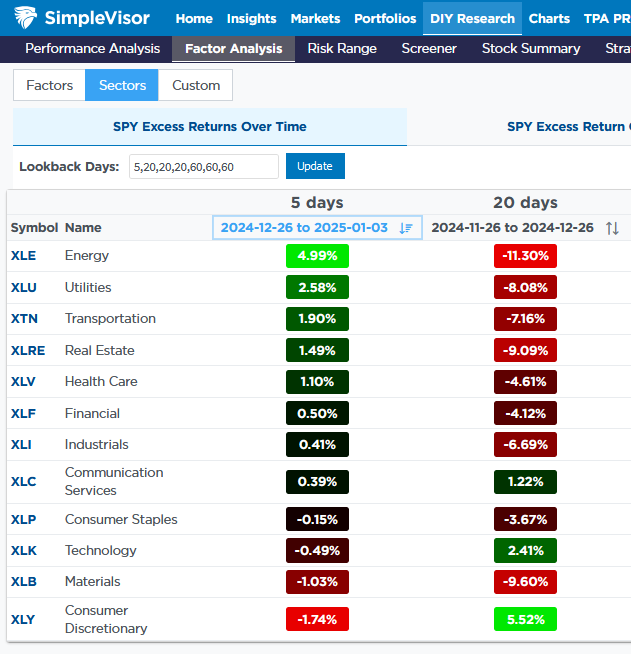Open the Screener tab

point(429,48)
